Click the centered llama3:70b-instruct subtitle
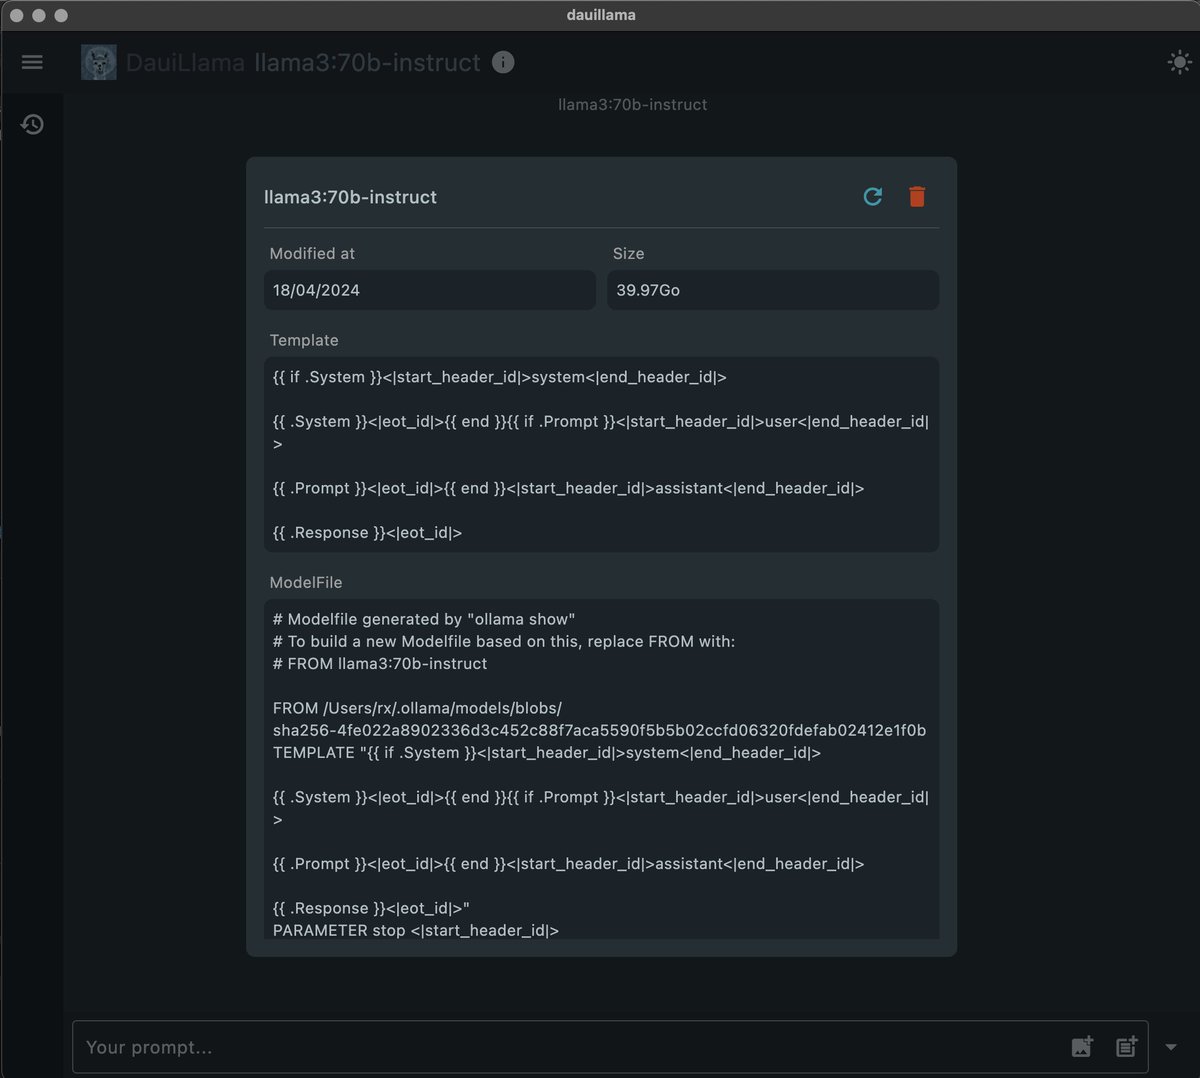Image resolution: width=1200 pixels, height=1078 pixels. click(x=632, y=104)
